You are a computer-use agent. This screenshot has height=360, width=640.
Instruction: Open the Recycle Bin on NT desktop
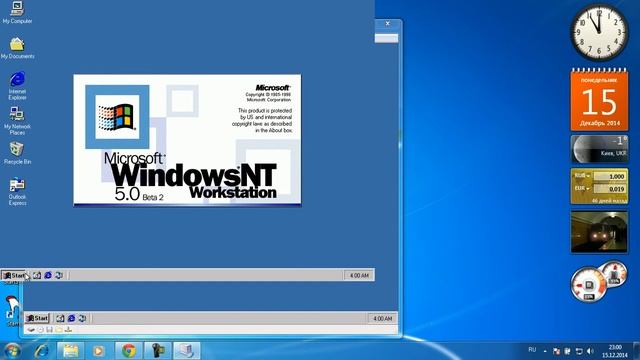tap(17, 153)
